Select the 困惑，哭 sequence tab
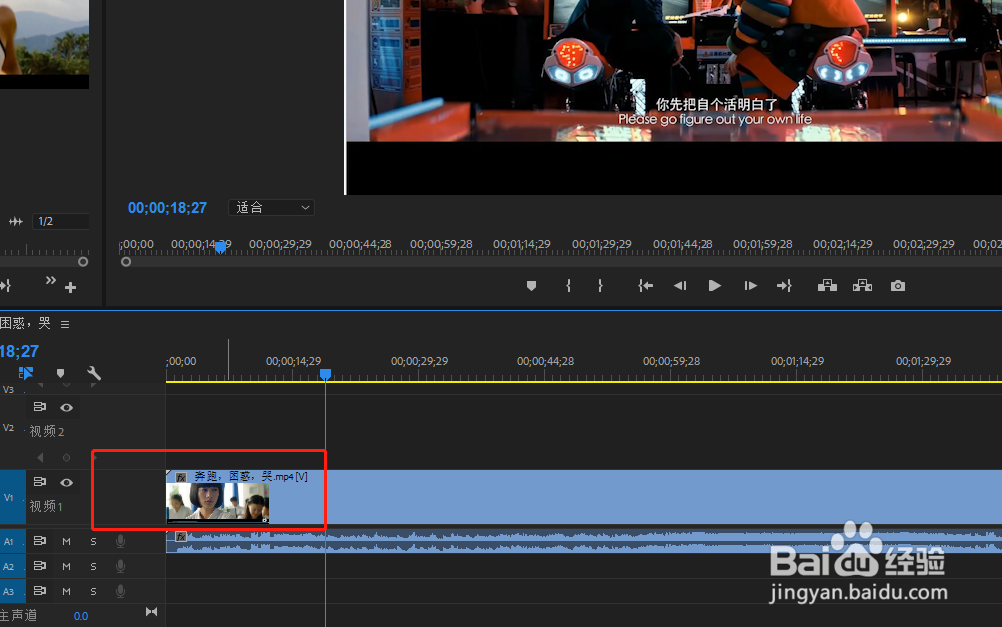The image size is (1002, 627). tap(26, 323)
